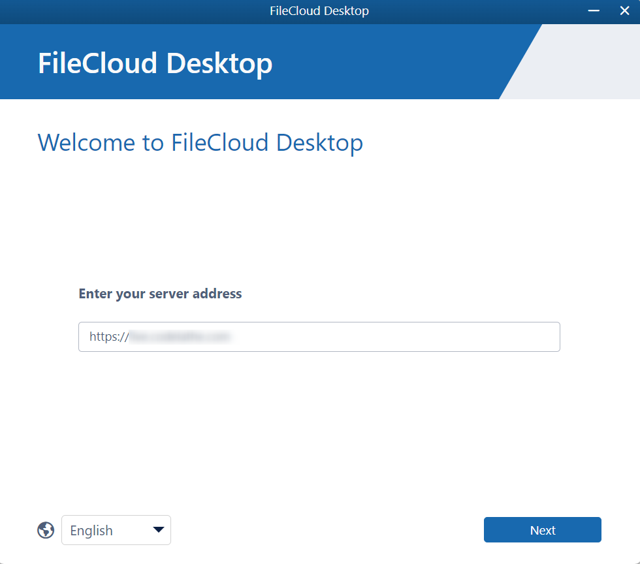
Task: Click the FileCloud Desktop window title text
Action: click(x=319, y=11)
